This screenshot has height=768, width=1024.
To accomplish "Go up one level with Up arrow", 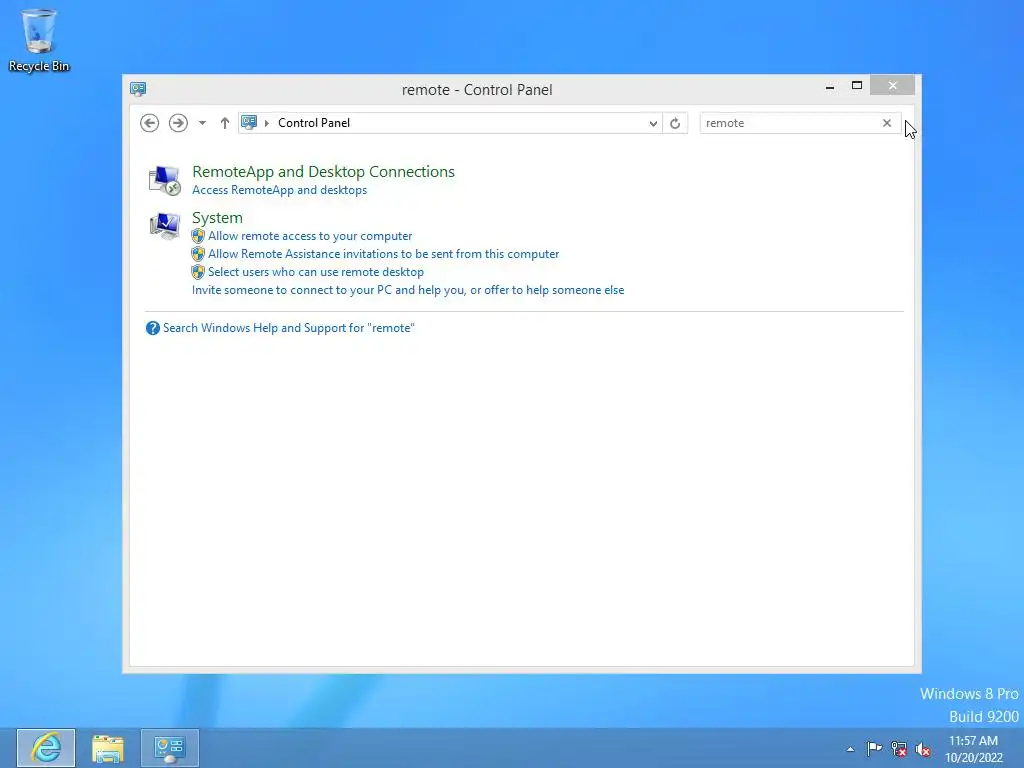I will coord(225,123).
